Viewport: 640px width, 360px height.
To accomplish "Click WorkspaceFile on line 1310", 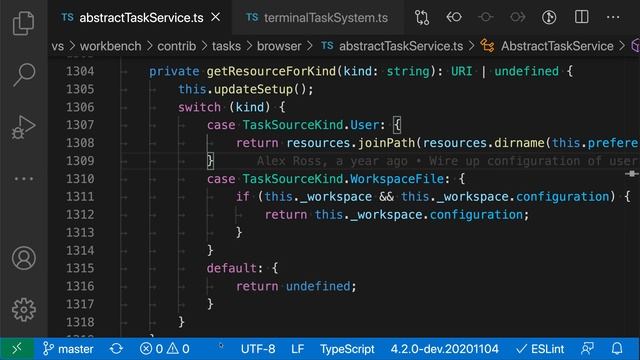I will pyautogui.click(x=397, y=179).
